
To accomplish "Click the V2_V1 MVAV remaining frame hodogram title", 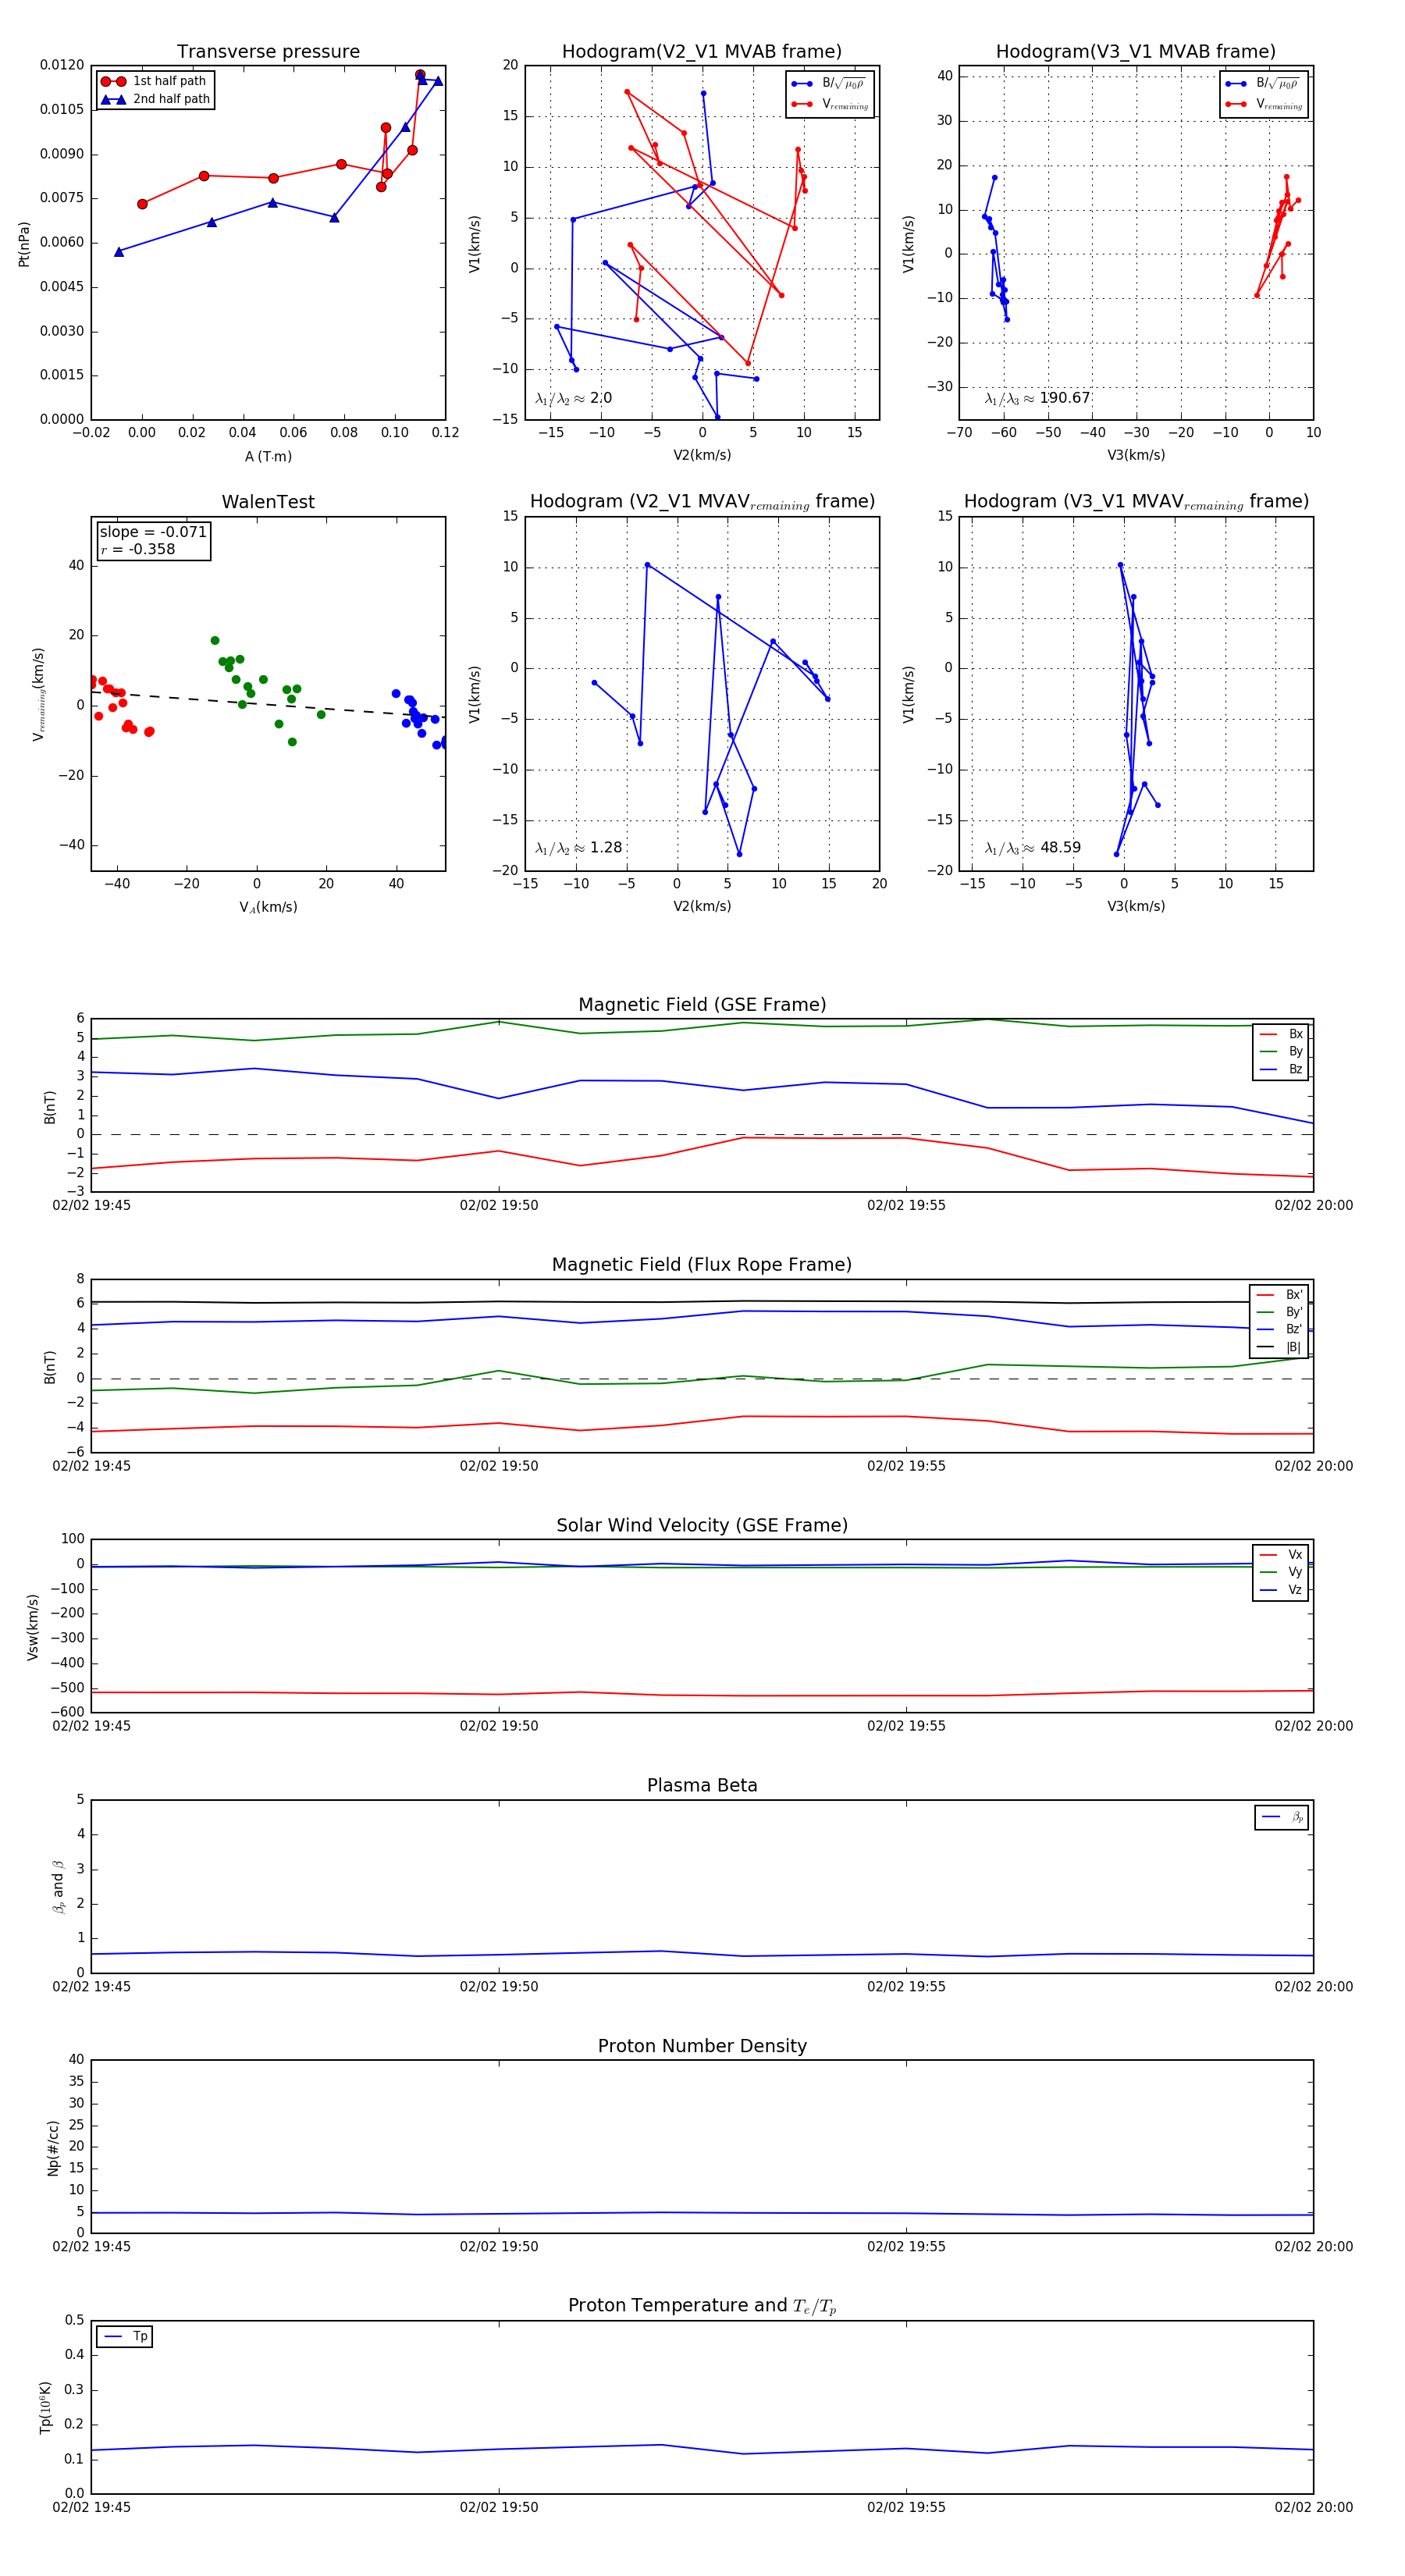I will click(702, 502).
